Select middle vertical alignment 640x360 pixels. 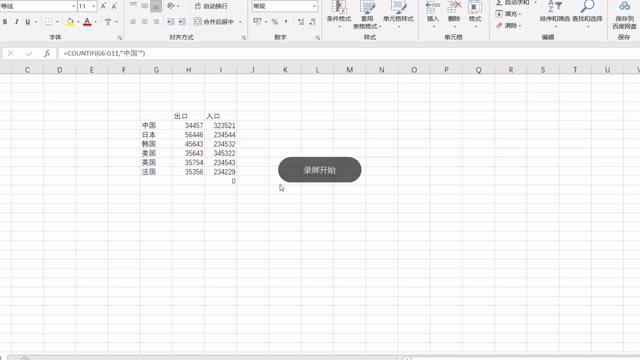(x=144, y=6)
